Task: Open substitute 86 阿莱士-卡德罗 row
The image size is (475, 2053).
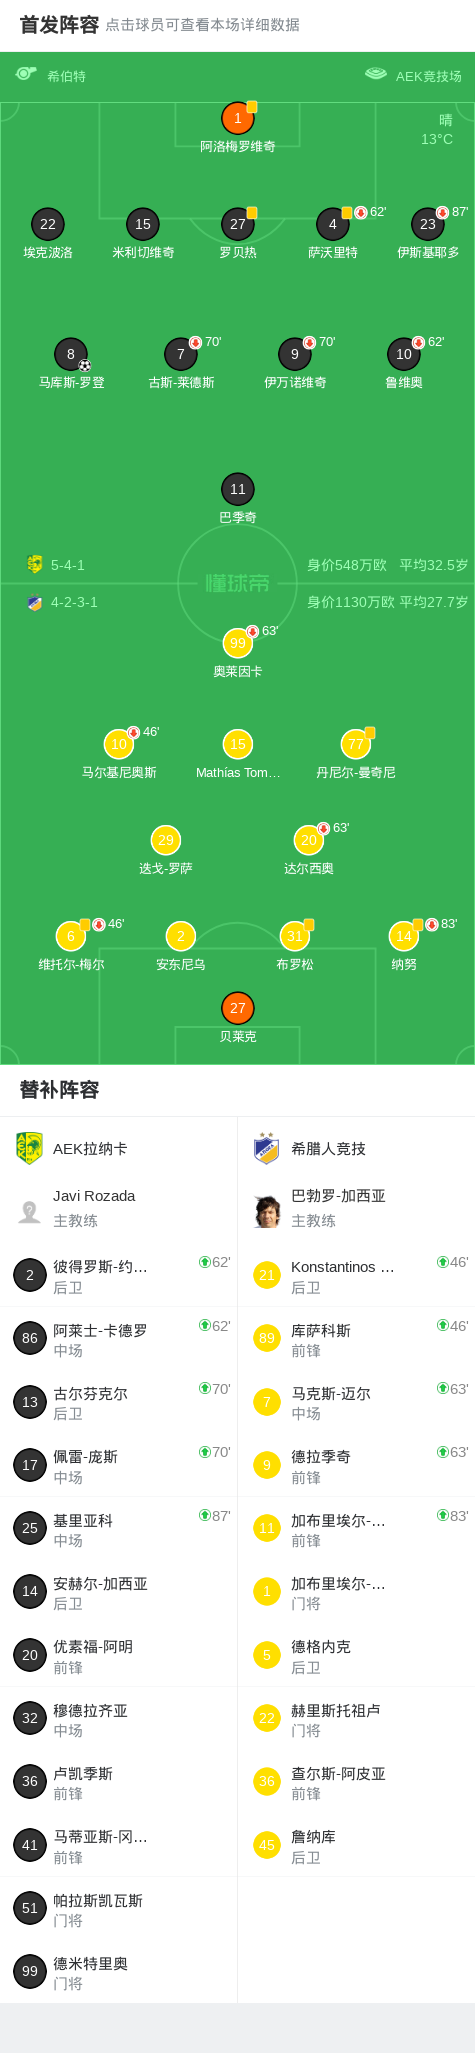Action: (x=119, y=1339)
